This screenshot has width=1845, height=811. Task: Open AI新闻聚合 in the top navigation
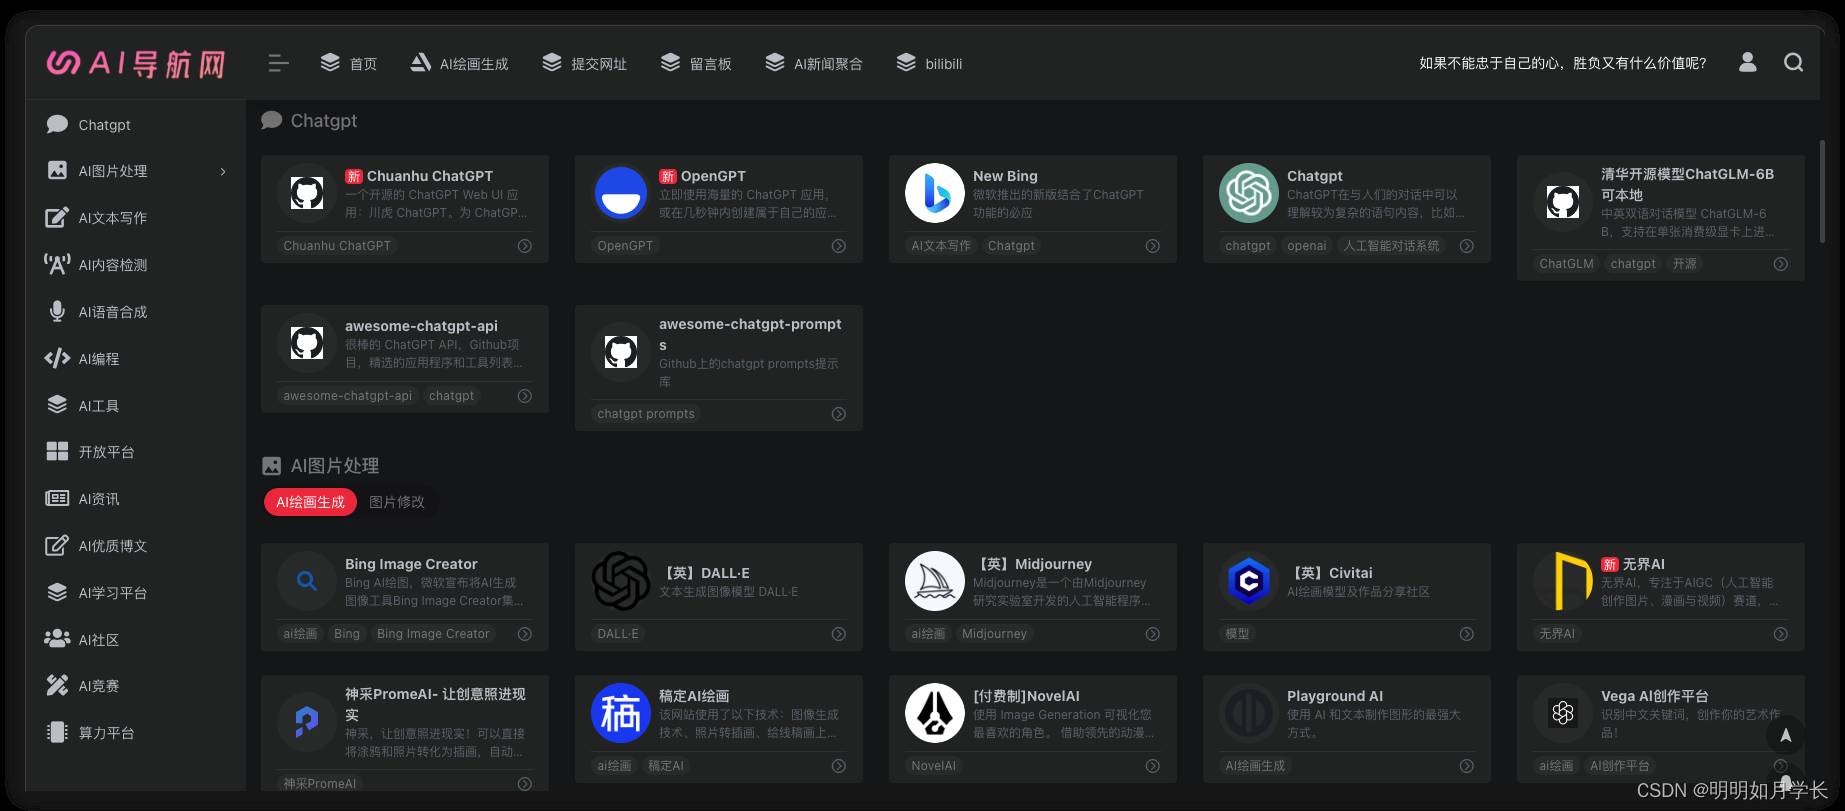(x=814, y=63)
